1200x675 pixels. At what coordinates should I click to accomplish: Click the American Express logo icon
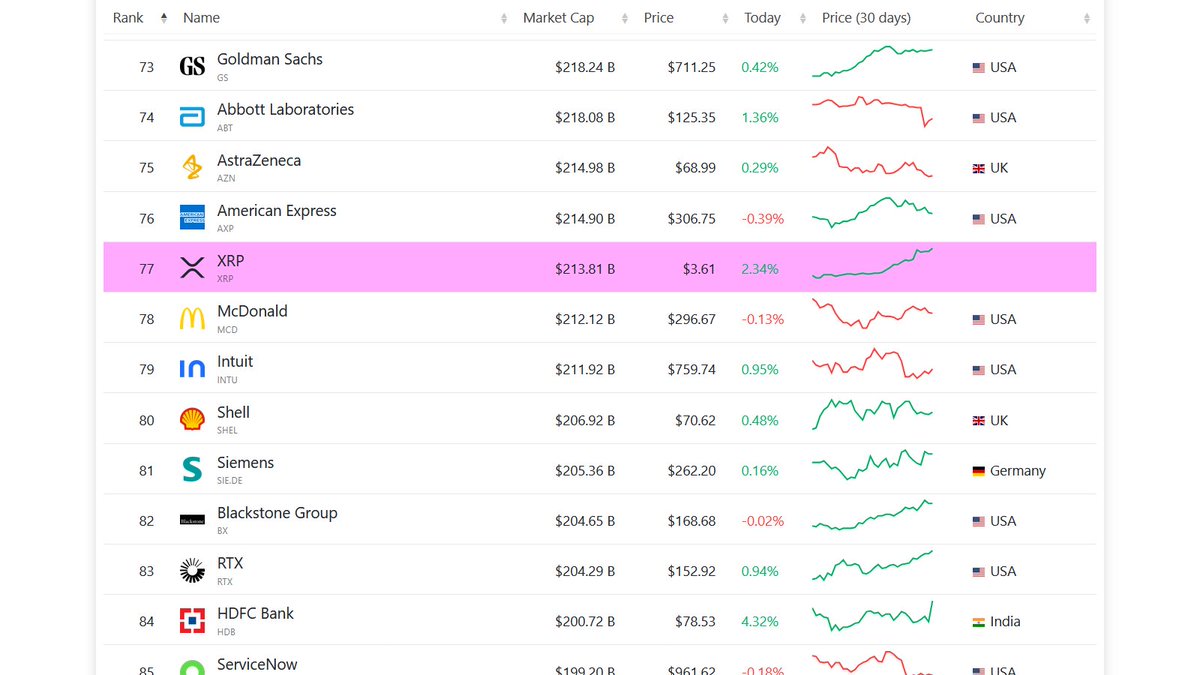coord(192,217)
